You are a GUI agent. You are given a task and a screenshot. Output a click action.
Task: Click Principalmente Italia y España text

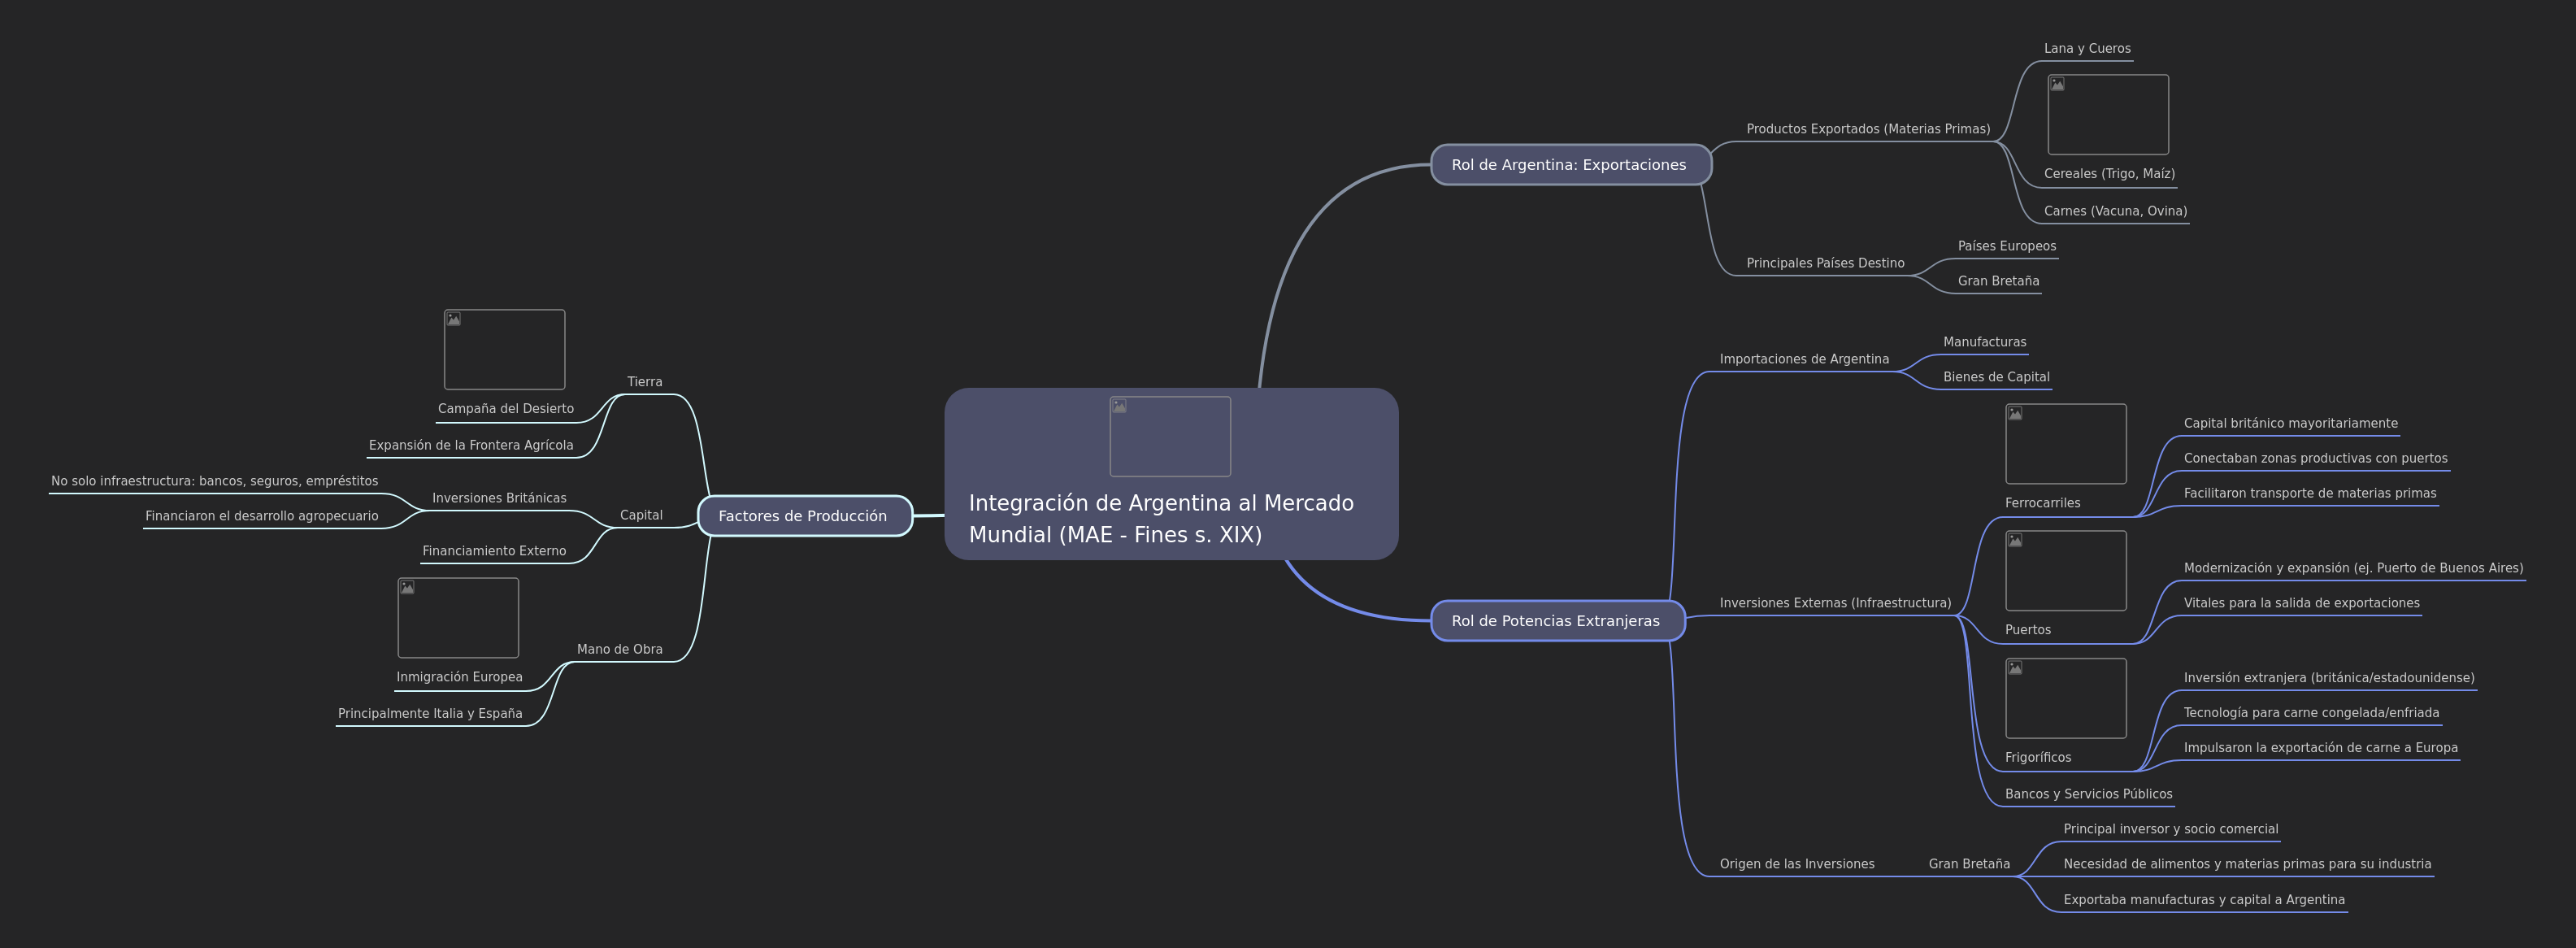click(430, 713)
